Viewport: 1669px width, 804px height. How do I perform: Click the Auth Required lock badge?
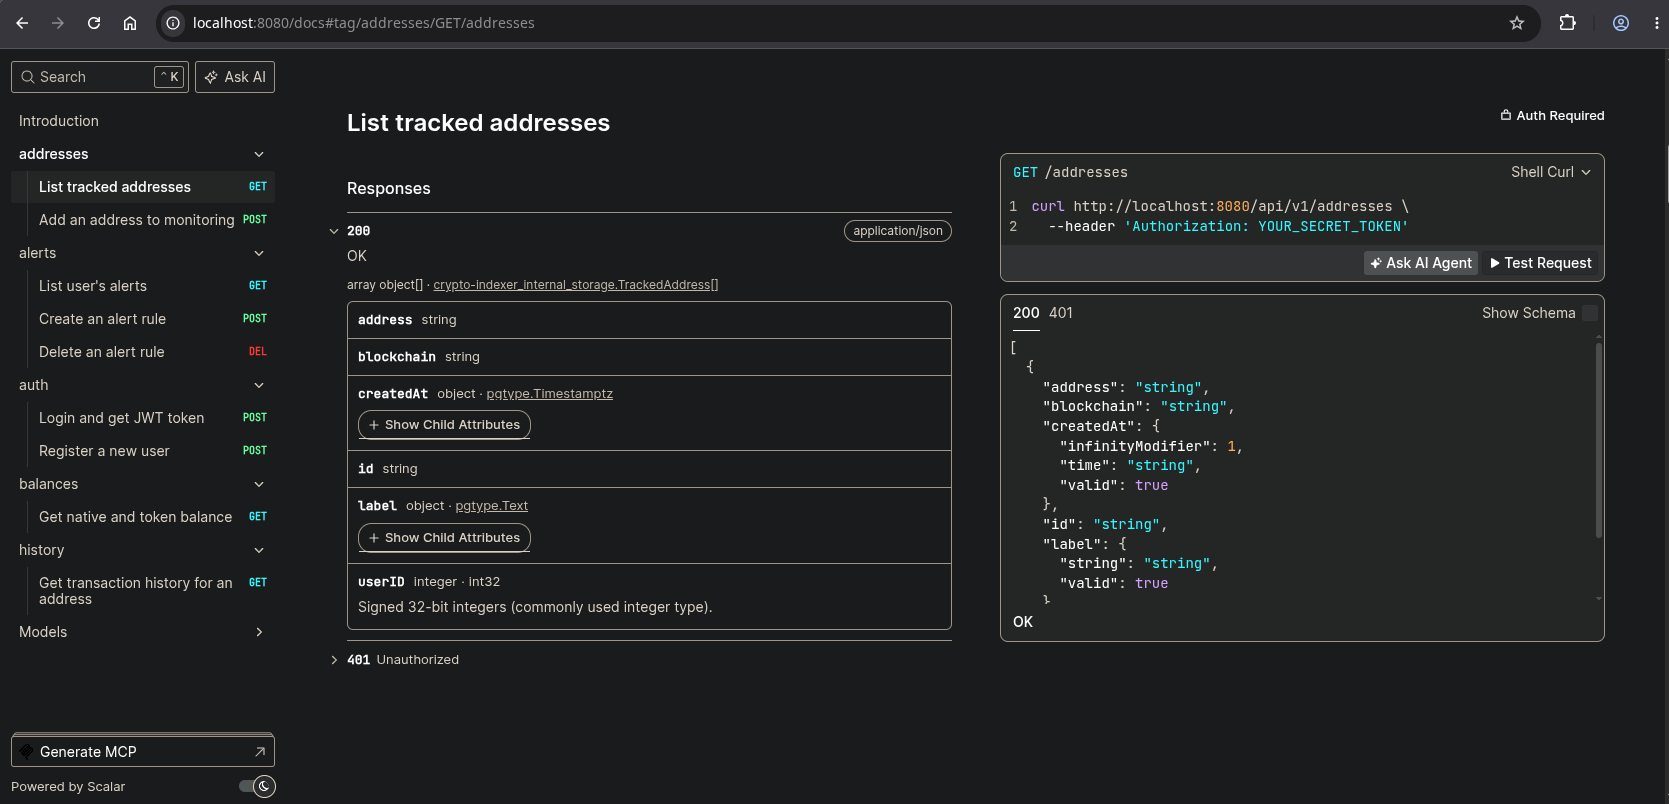pos(1552,116)
